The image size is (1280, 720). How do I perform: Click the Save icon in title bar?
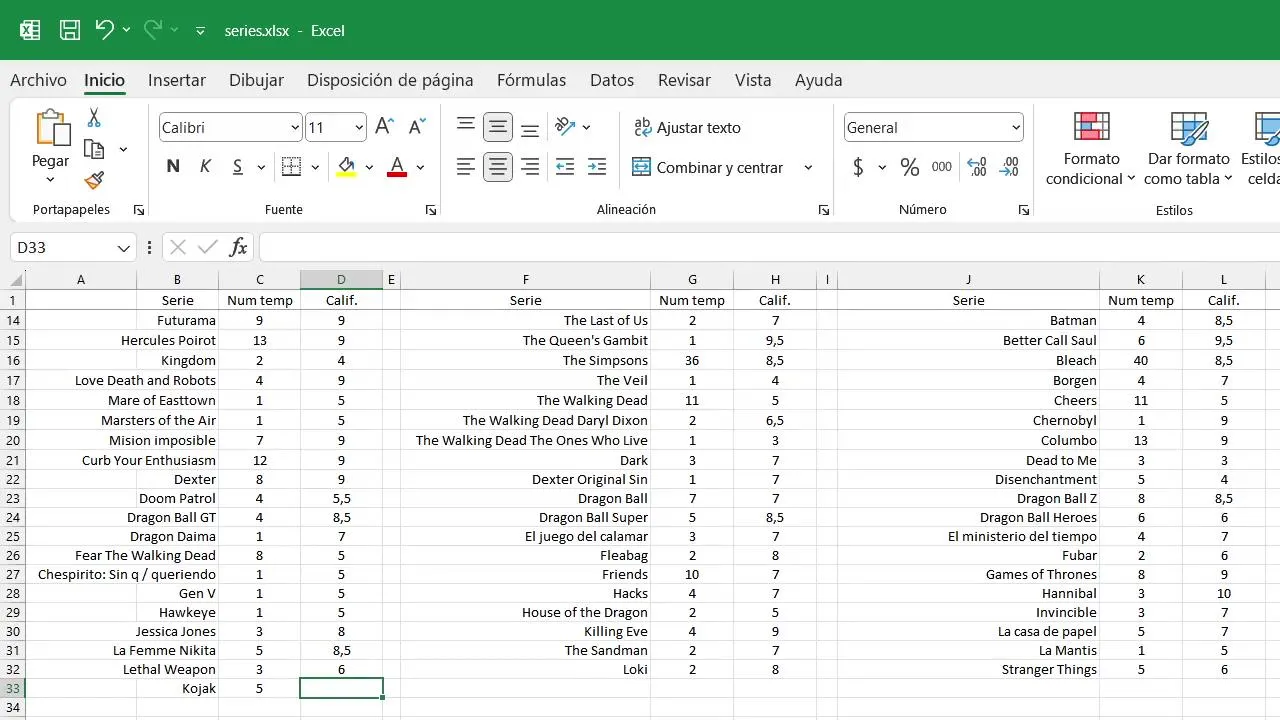click(x=70, y=30)
